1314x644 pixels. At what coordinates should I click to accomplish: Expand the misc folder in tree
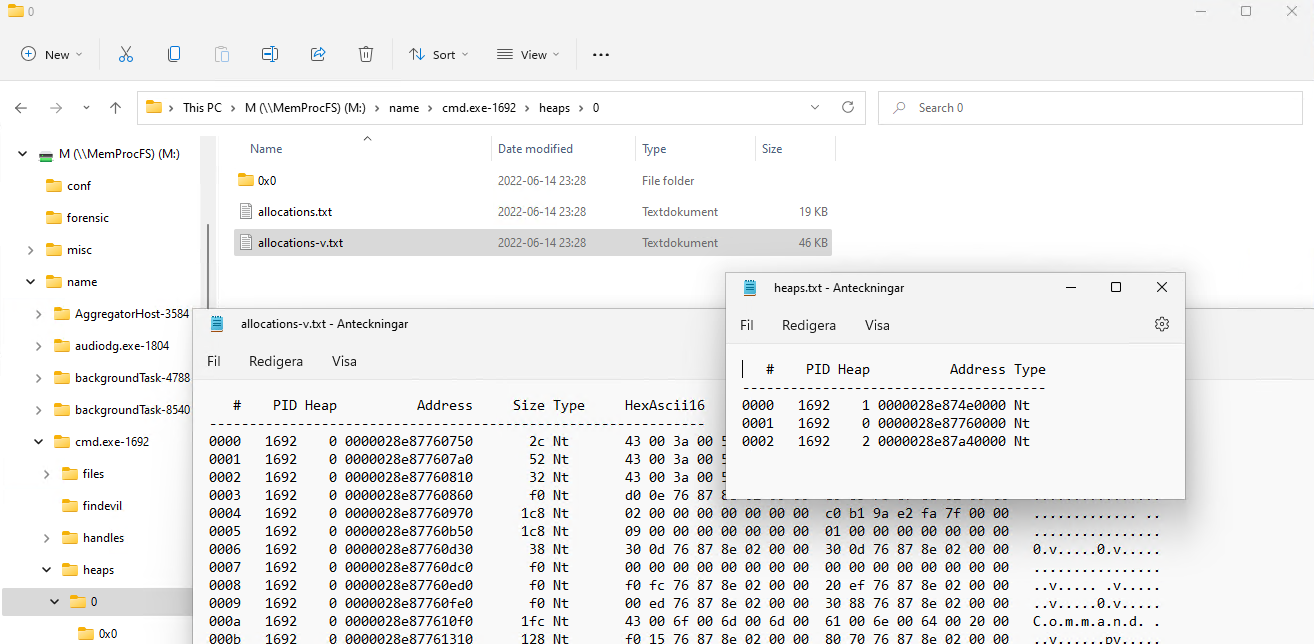pyautogui.click(x=30, y=250)
